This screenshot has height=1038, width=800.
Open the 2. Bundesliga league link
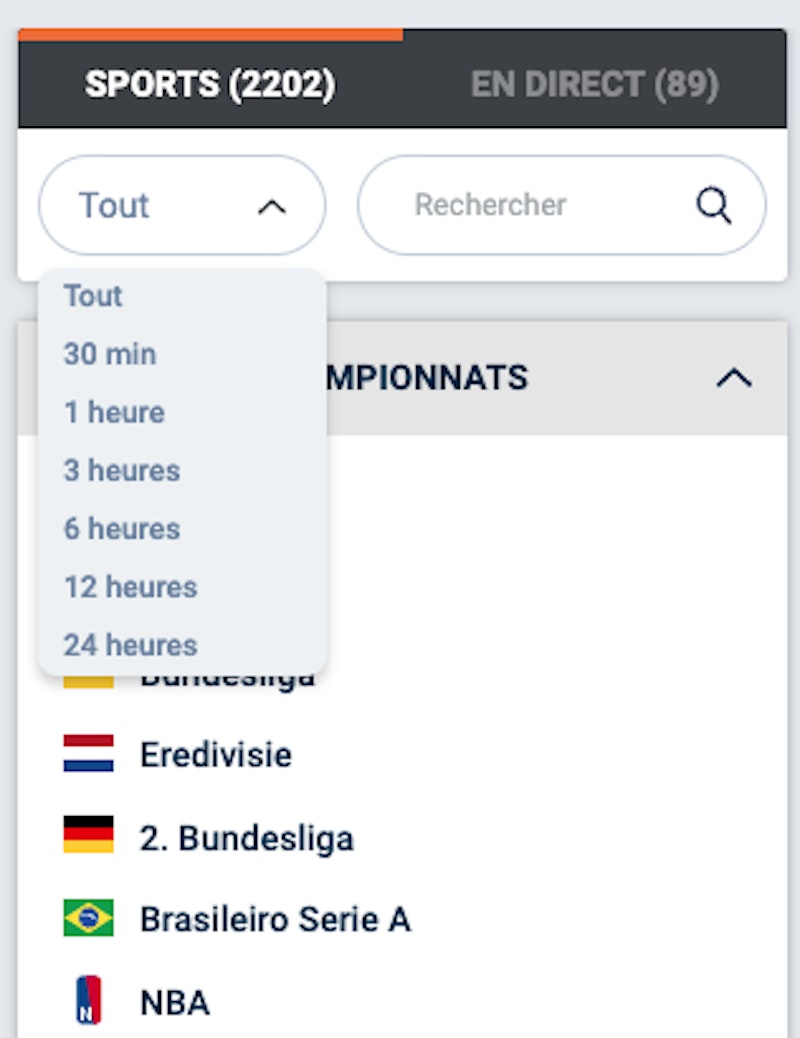pyautogui.click(x=246, y=838)
